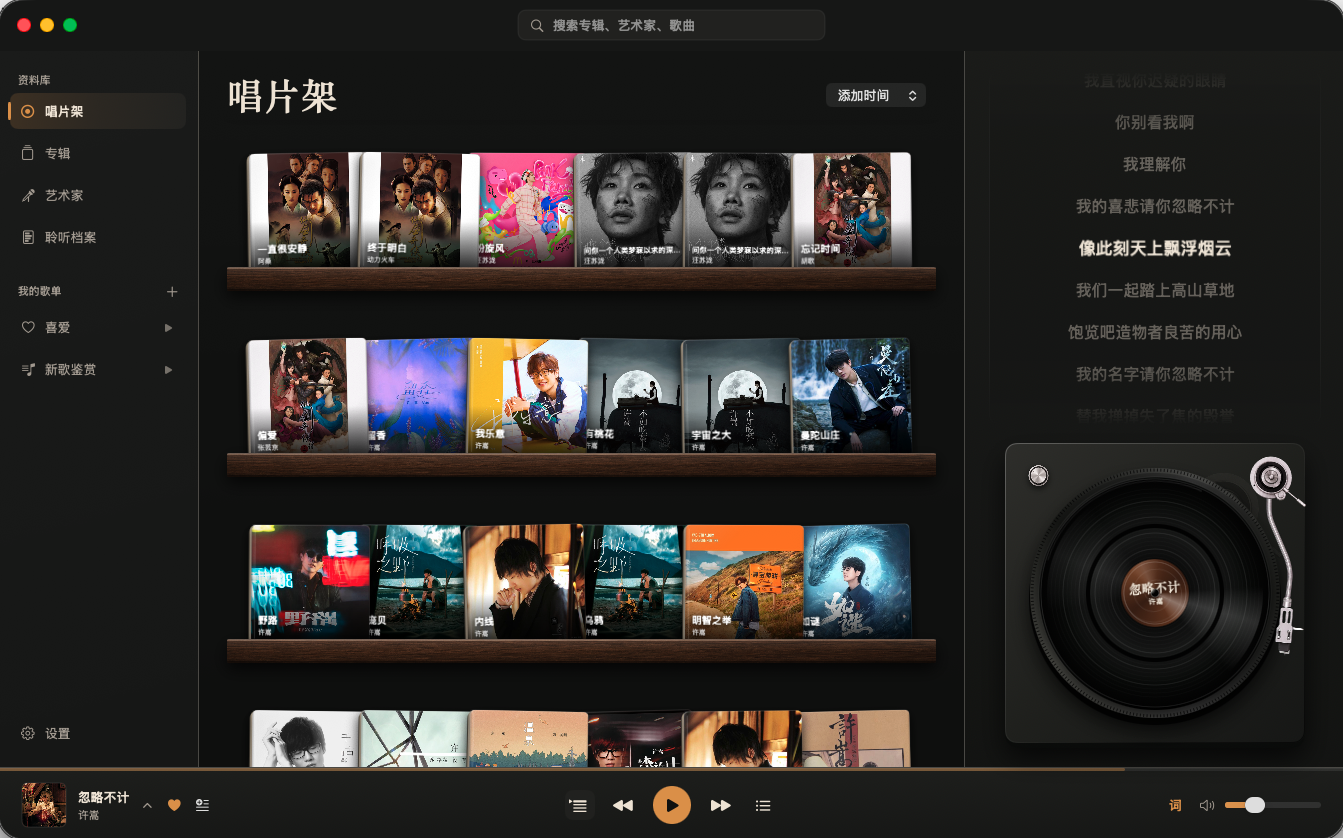The height and width of the screenshot is (838, 1343).
Task: Adjust the volume slider
Action: (x=1272, y=805)
